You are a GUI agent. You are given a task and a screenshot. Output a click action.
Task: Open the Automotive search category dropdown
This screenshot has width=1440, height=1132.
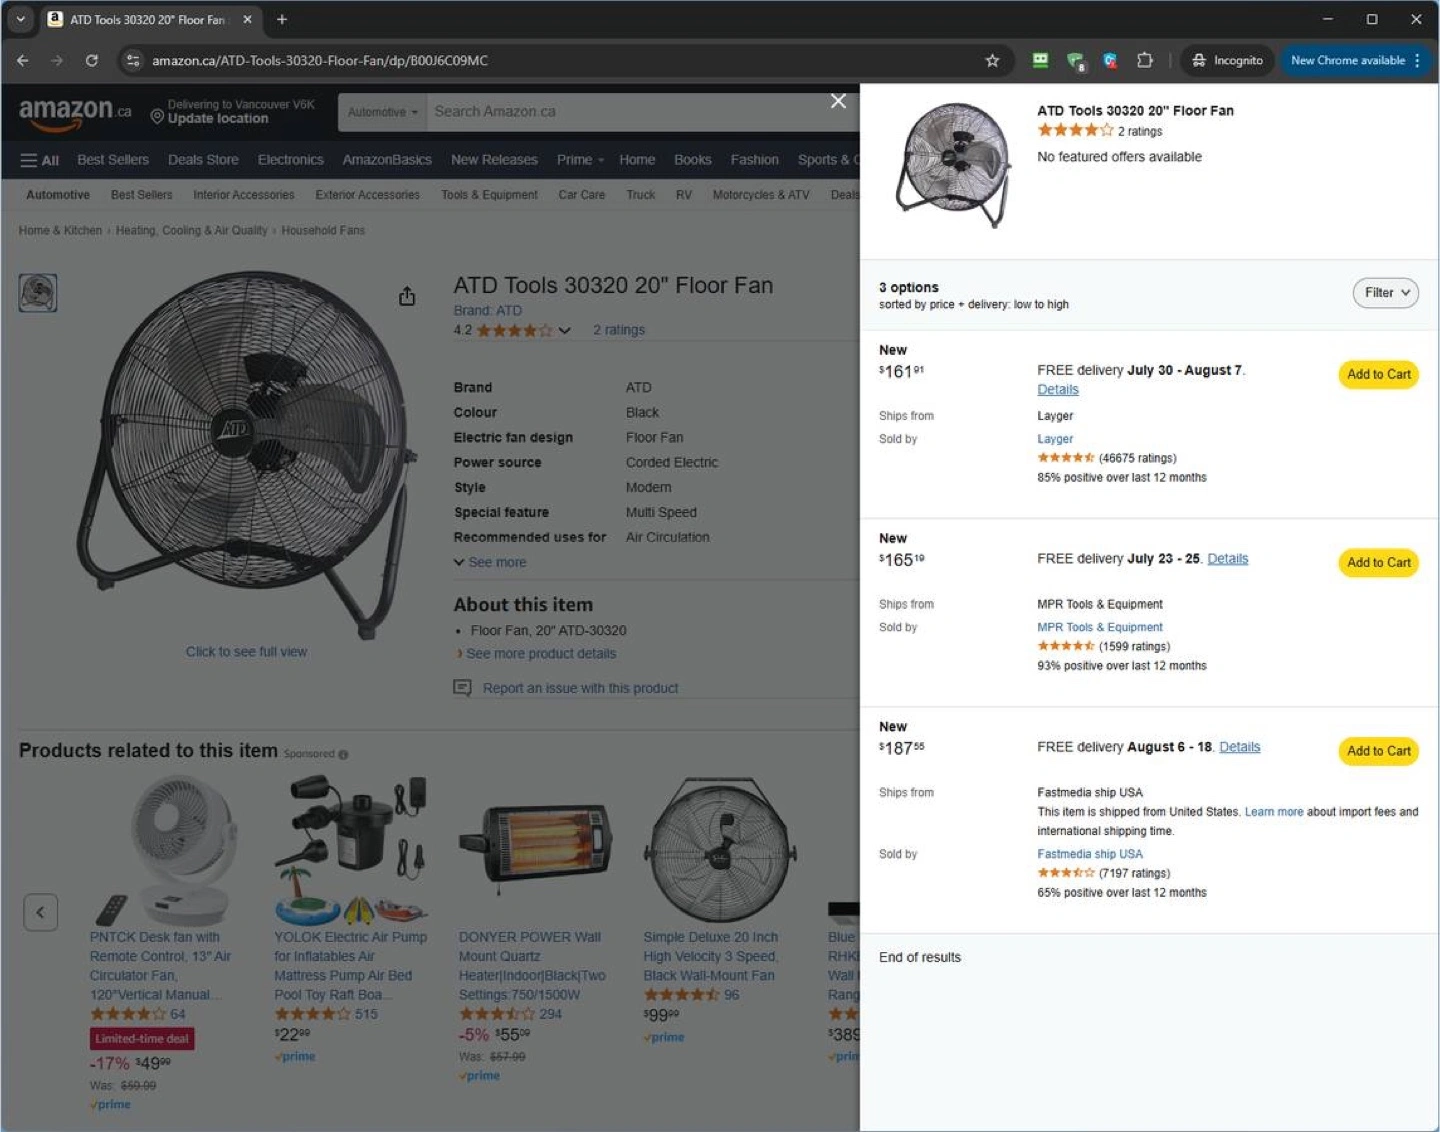(x=383, y=112)
